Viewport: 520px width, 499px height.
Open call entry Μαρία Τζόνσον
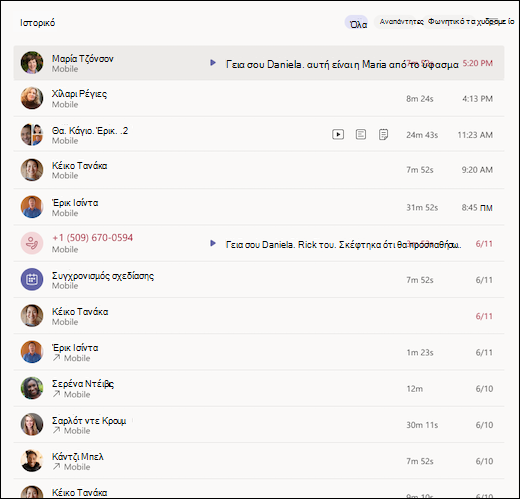[x=259, y=63]
